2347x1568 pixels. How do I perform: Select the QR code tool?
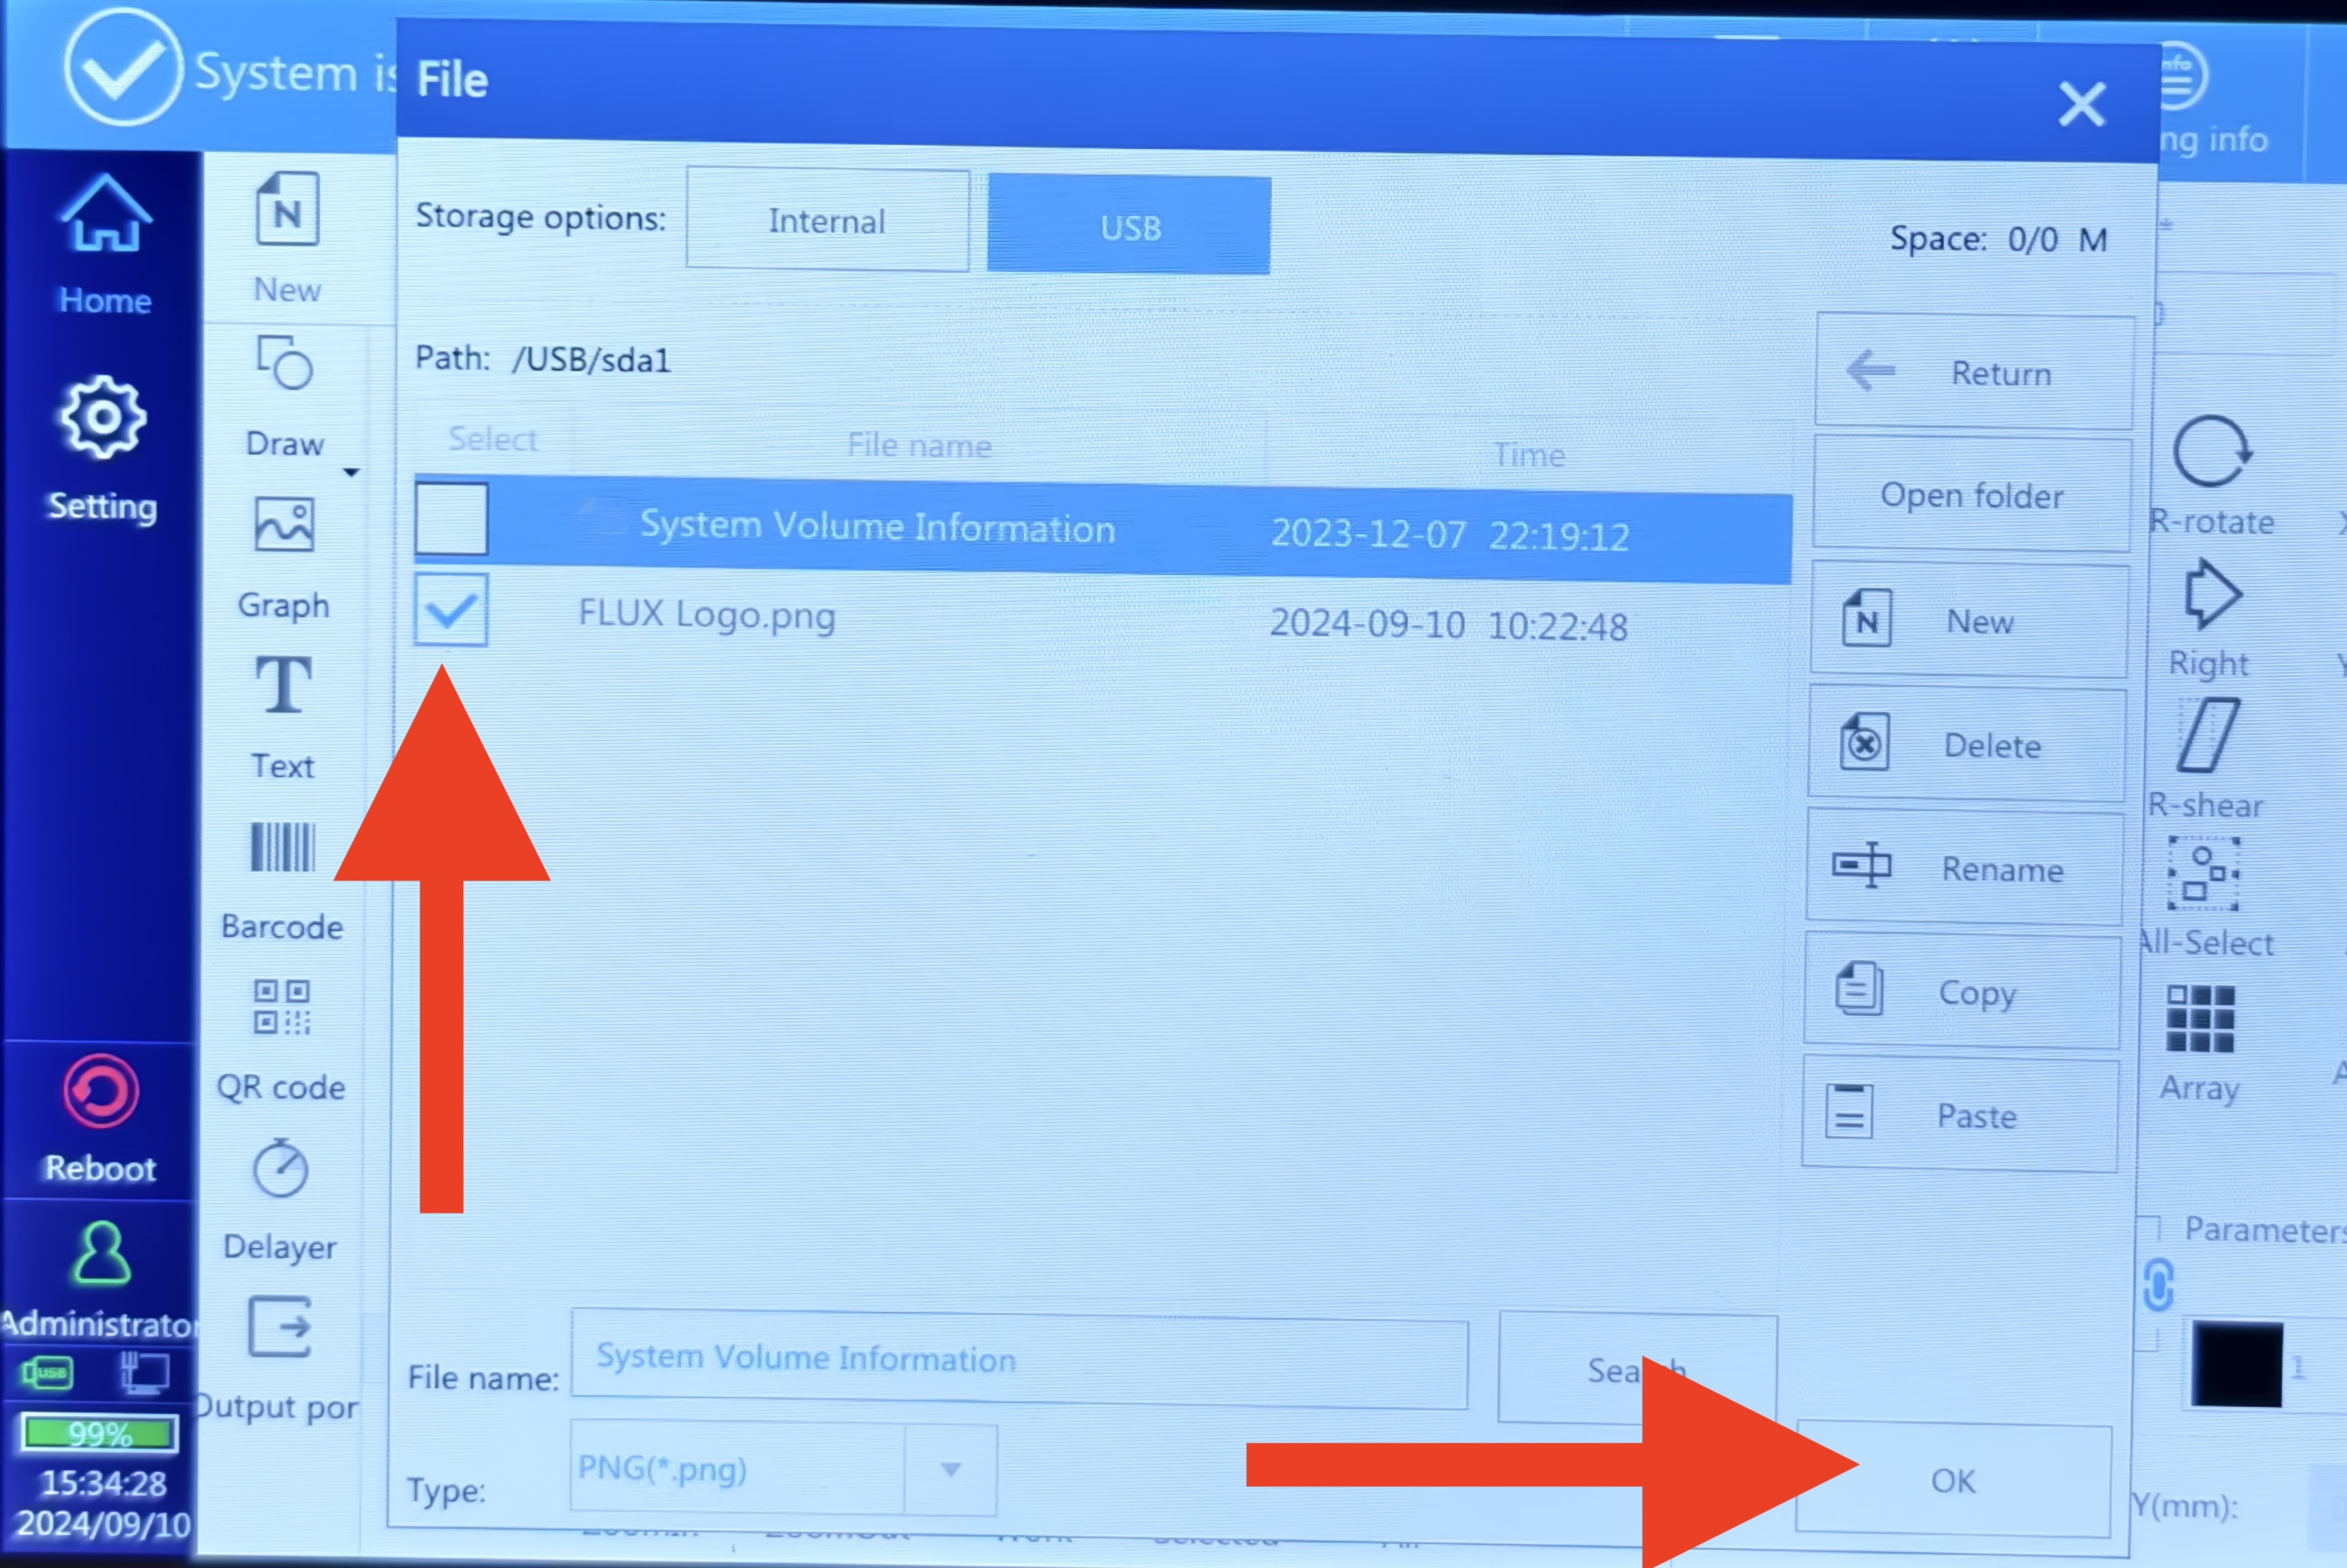(x=281, y=1006)
